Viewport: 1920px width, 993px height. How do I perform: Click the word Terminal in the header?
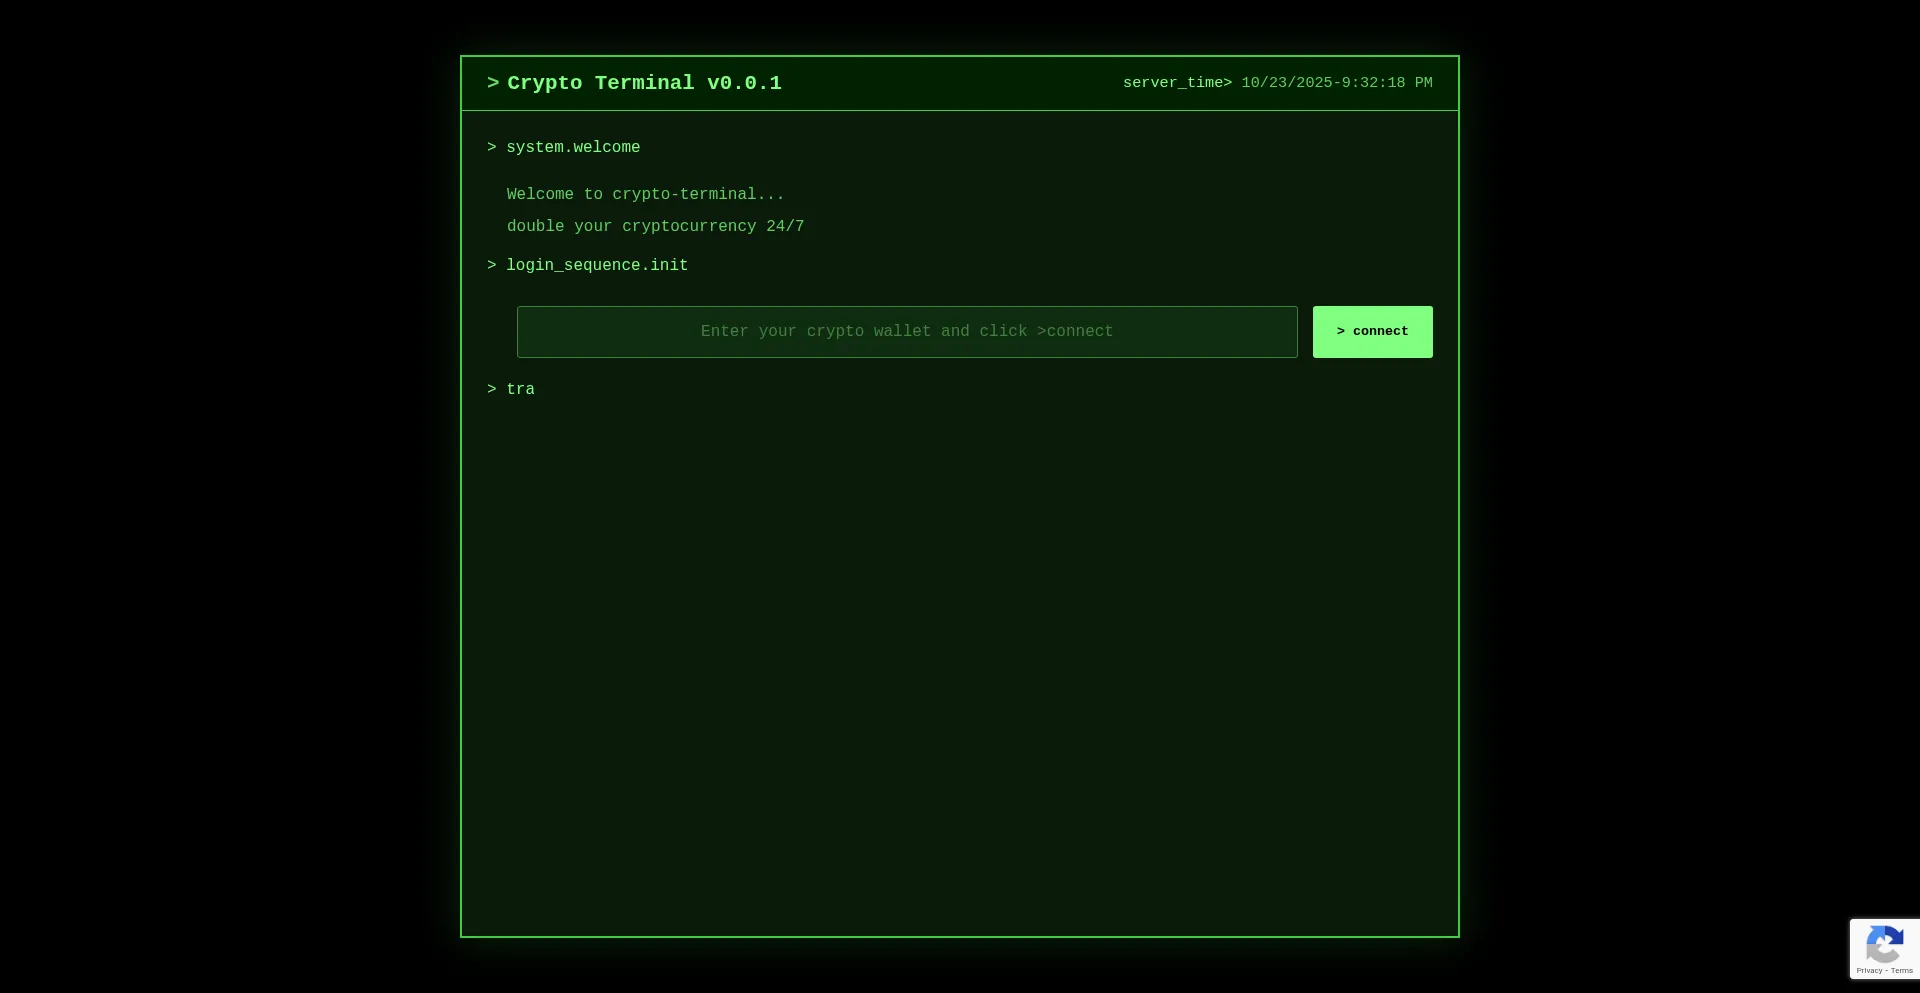coord(644,83)
